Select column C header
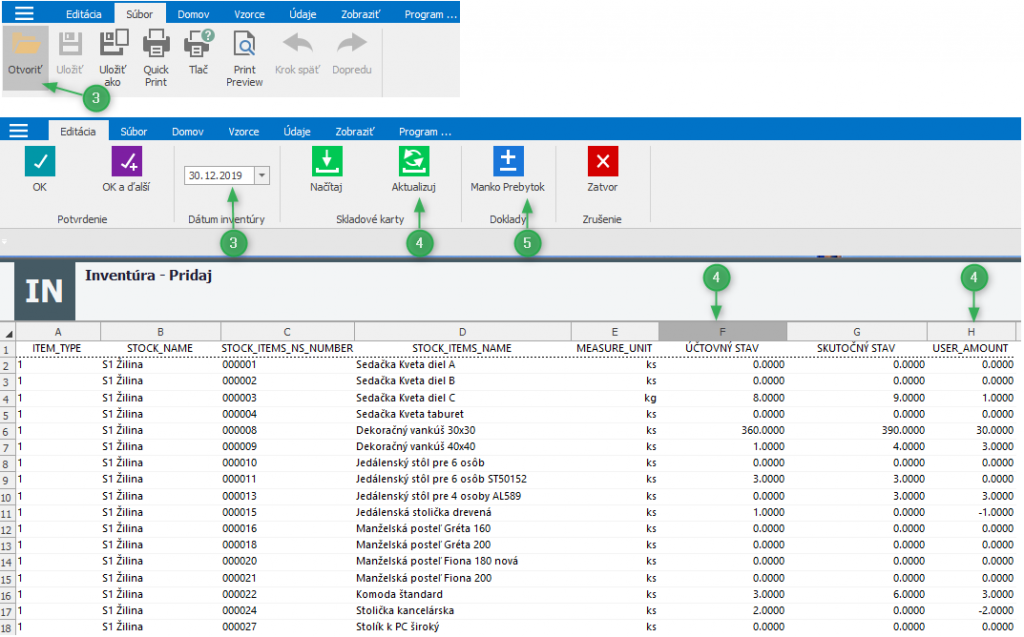The image size is (1024, 637). (x=287, y=331)
